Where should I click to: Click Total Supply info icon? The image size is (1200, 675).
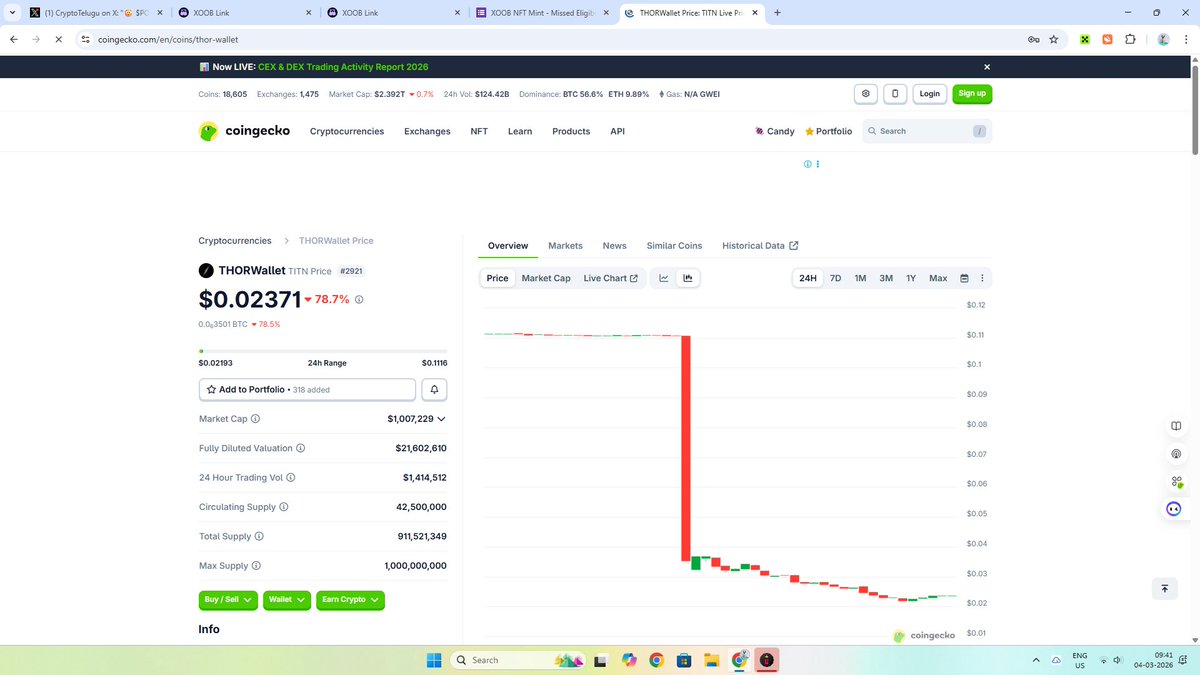260,537
